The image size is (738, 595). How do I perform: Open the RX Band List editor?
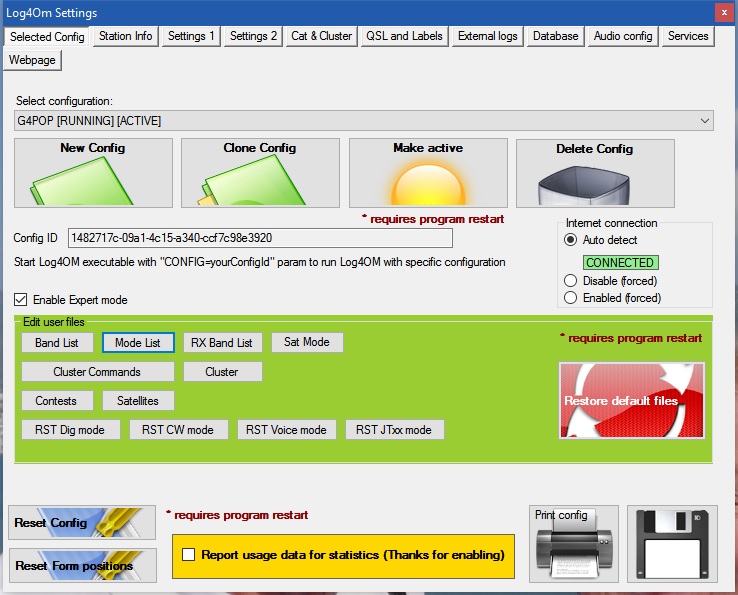222,343
